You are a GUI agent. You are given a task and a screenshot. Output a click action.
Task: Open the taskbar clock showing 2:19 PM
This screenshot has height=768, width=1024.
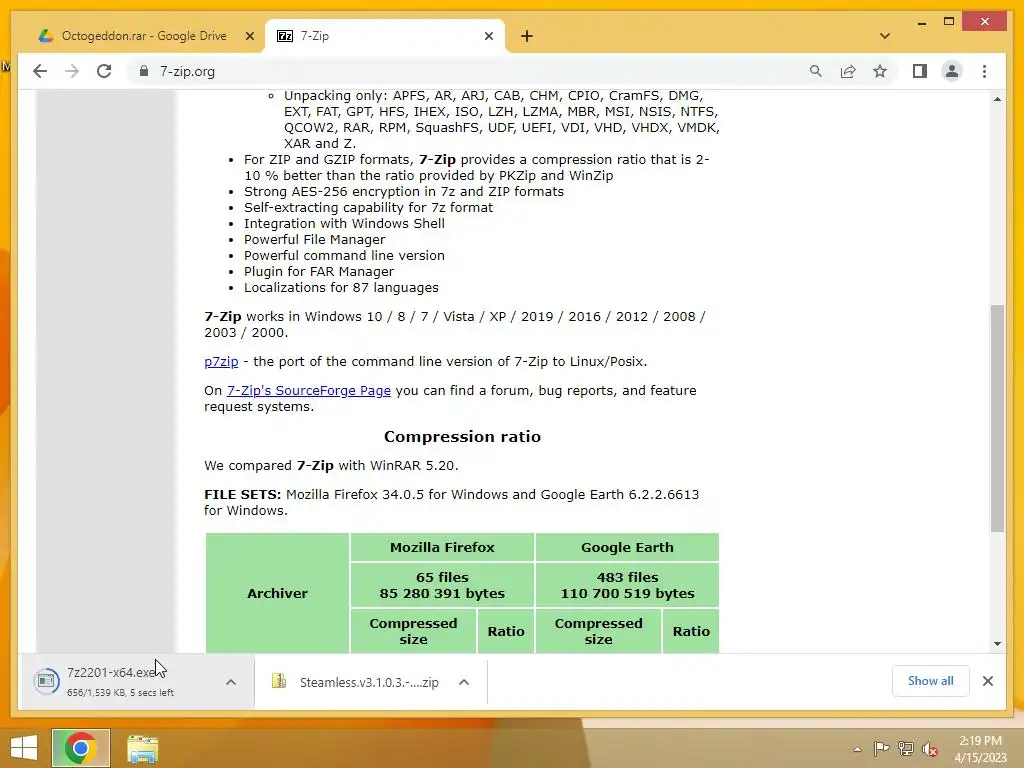pos(980,748)
